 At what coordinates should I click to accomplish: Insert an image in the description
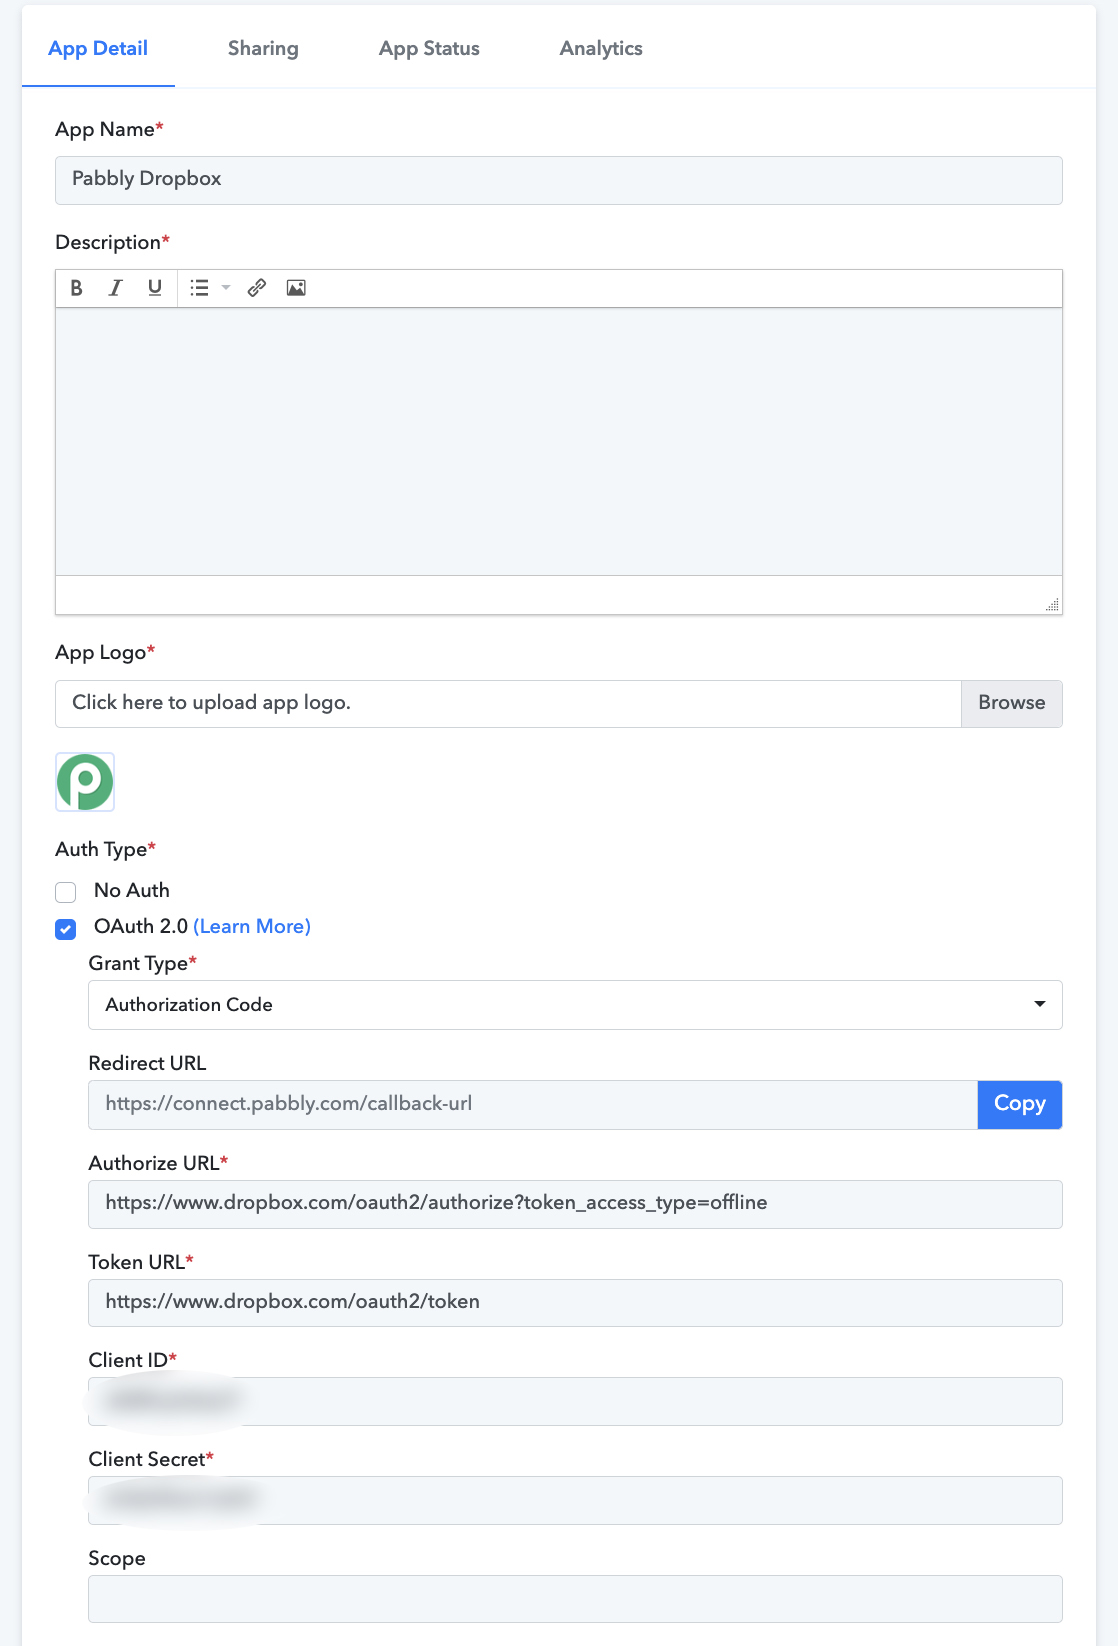(x=296, y=288)
